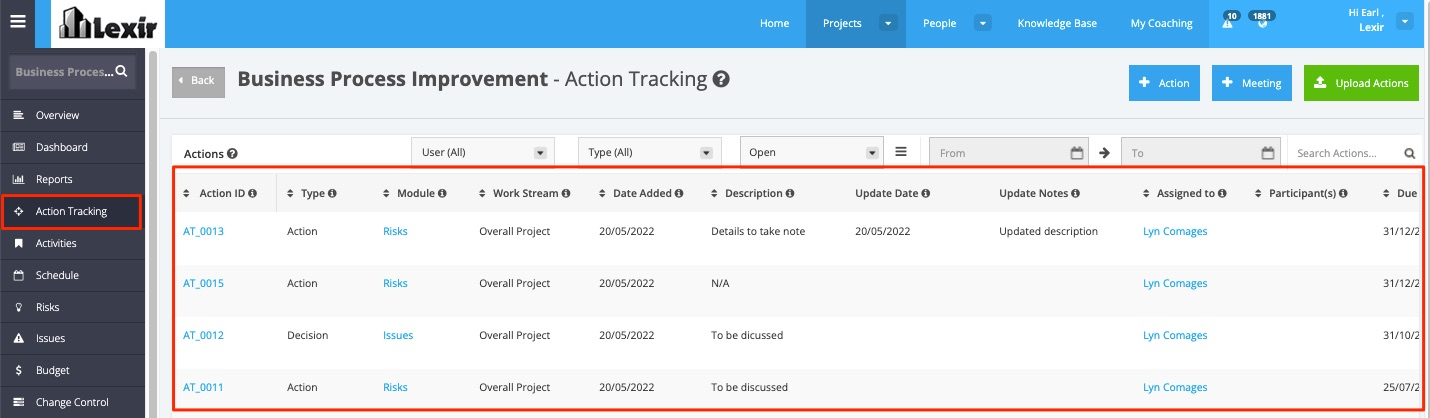Open Knowledge Base in top navigation
The width and height of the screenshot is (1430, 418).
1057,23
